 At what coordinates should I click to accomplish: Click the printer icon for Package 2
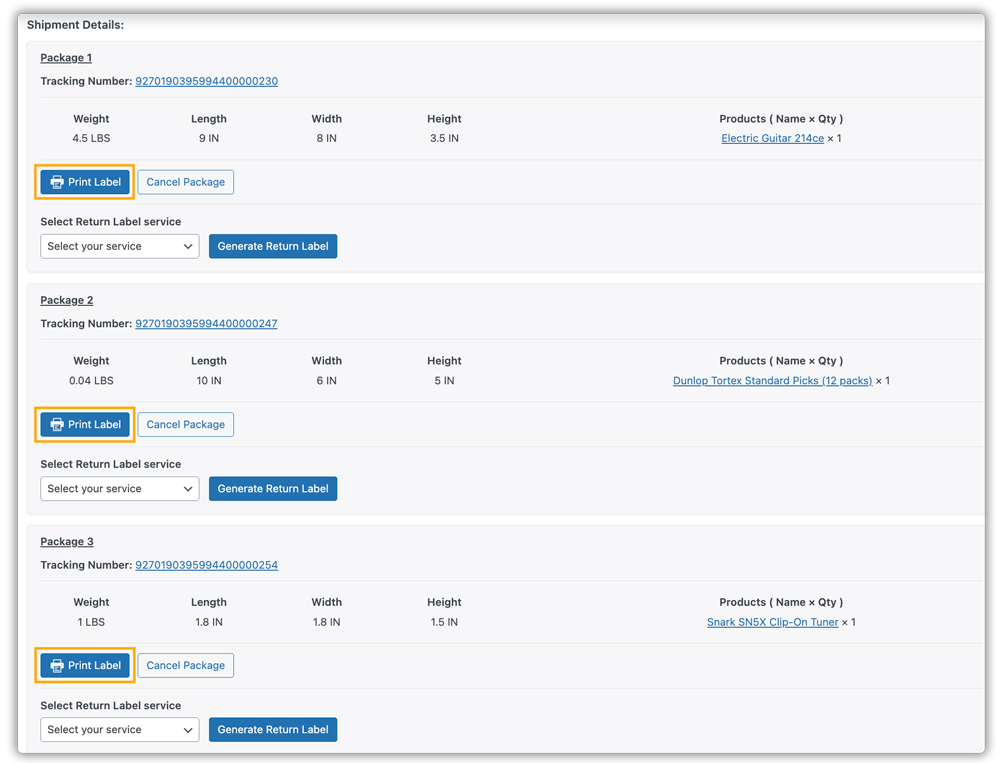point(57,425)
